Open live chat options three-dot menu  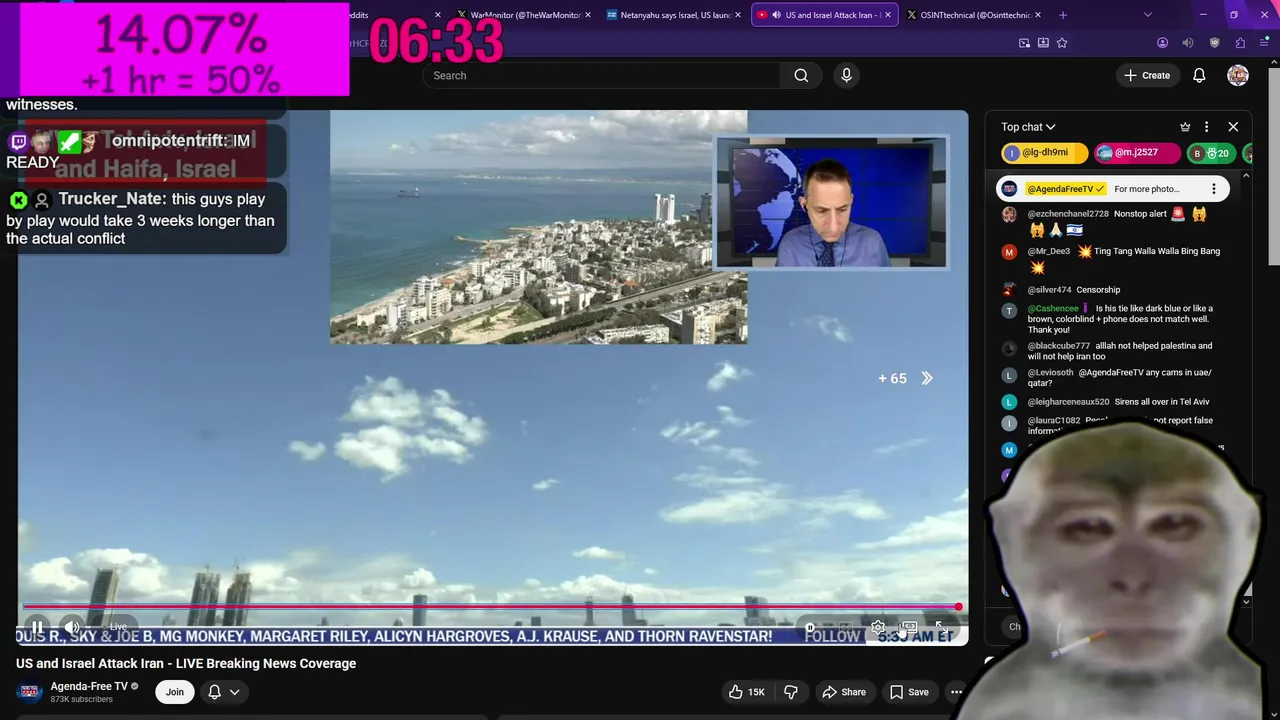click(x=1206, y=127)
